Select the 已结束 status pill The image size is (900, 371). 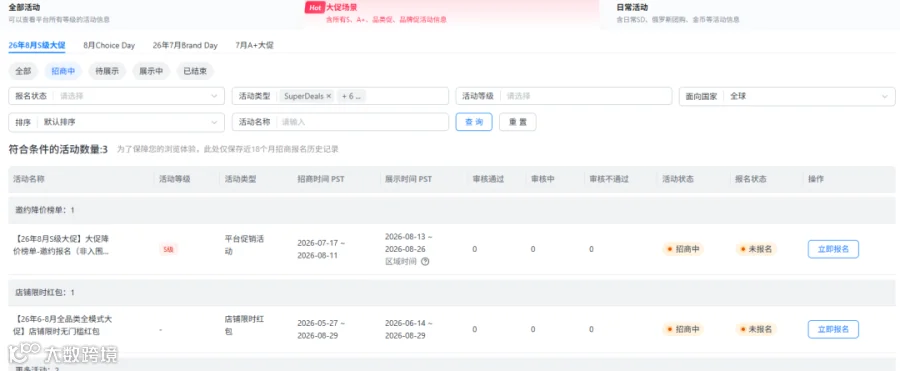click(x=195, y=71)
